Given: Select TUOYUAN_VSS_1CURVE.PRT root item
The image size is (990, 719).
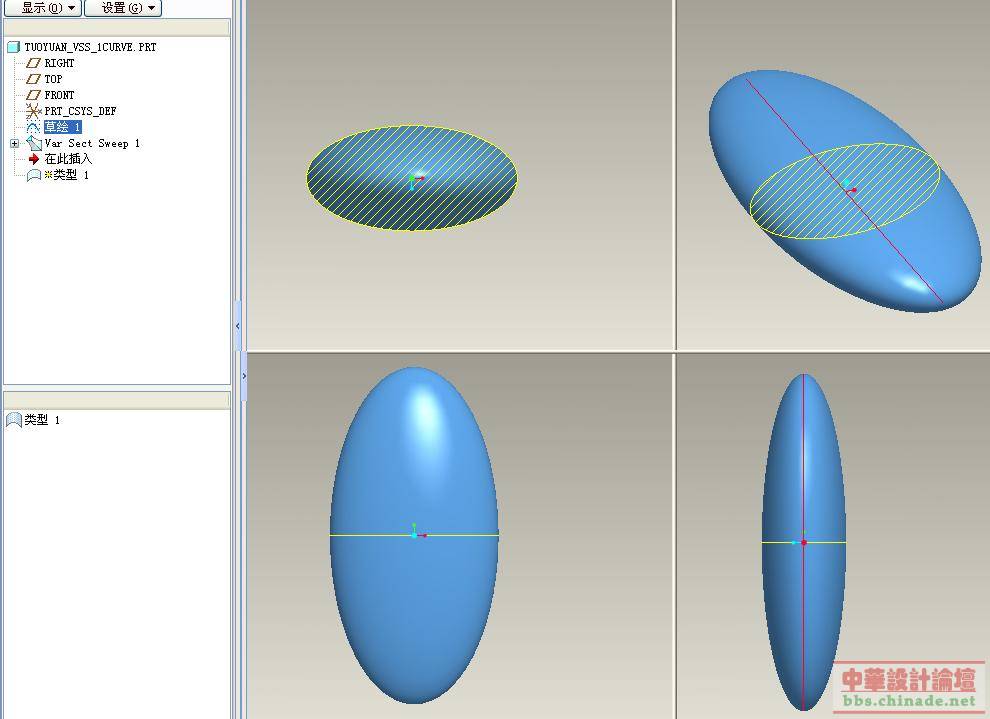Looking at the screenshot, I should pyautogui.click(x=90, y=47).
